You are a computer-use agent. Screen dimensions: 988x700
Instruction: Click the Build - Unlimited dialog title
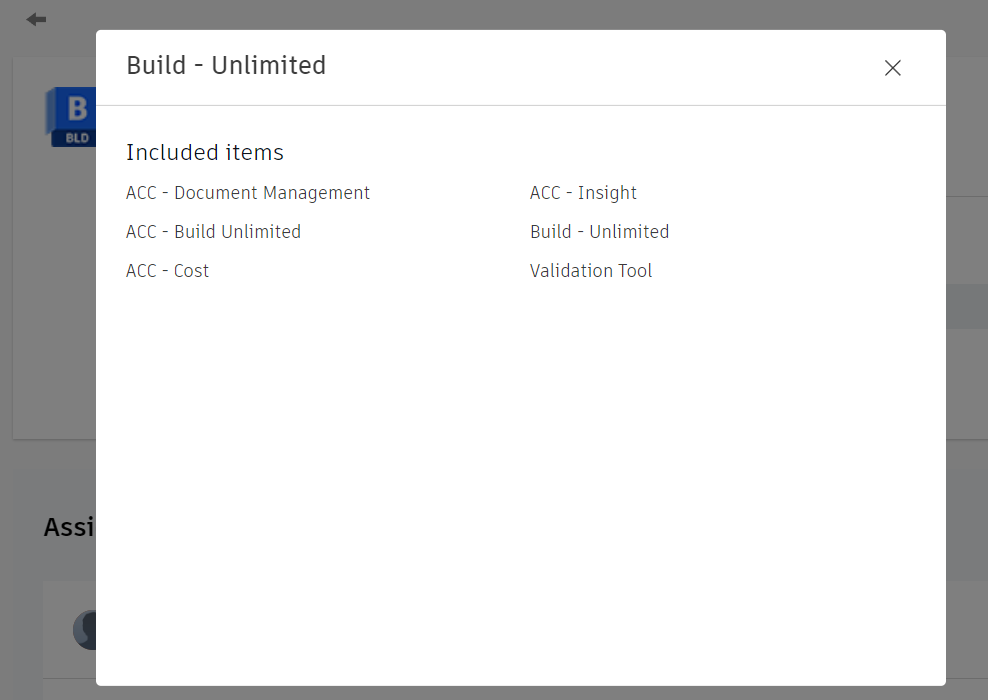pyautogui.click(x=226, y=66)
